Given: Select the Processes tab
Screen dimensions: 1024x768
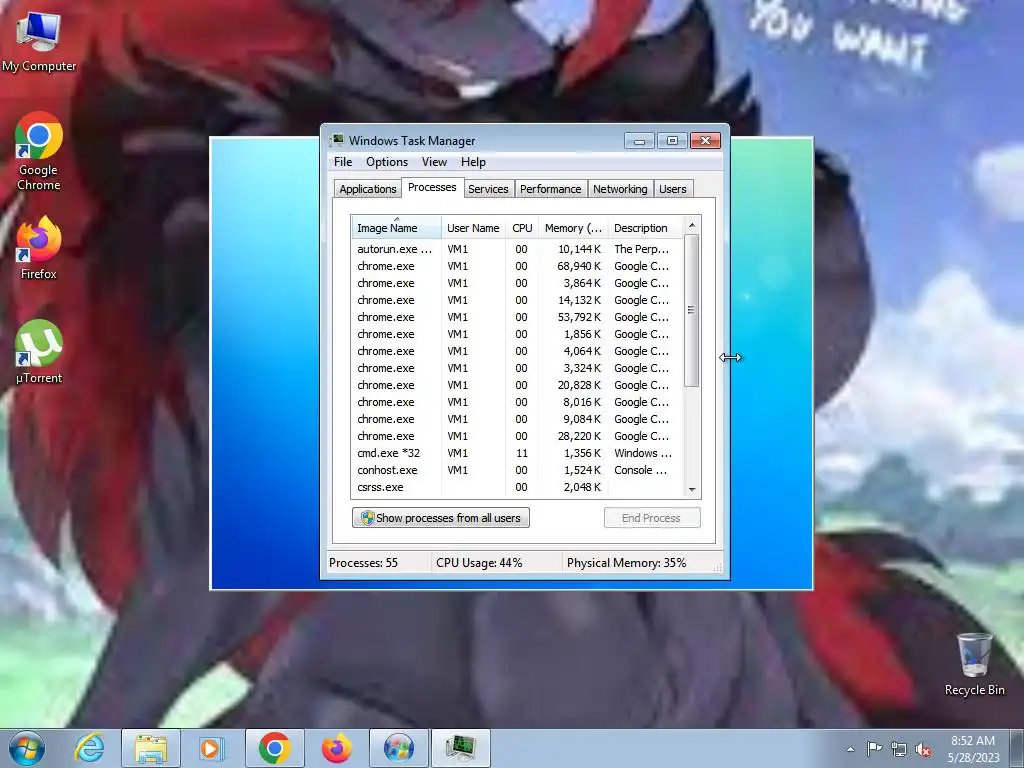Looking at the screenshot, I should click(x=432, y=187).
